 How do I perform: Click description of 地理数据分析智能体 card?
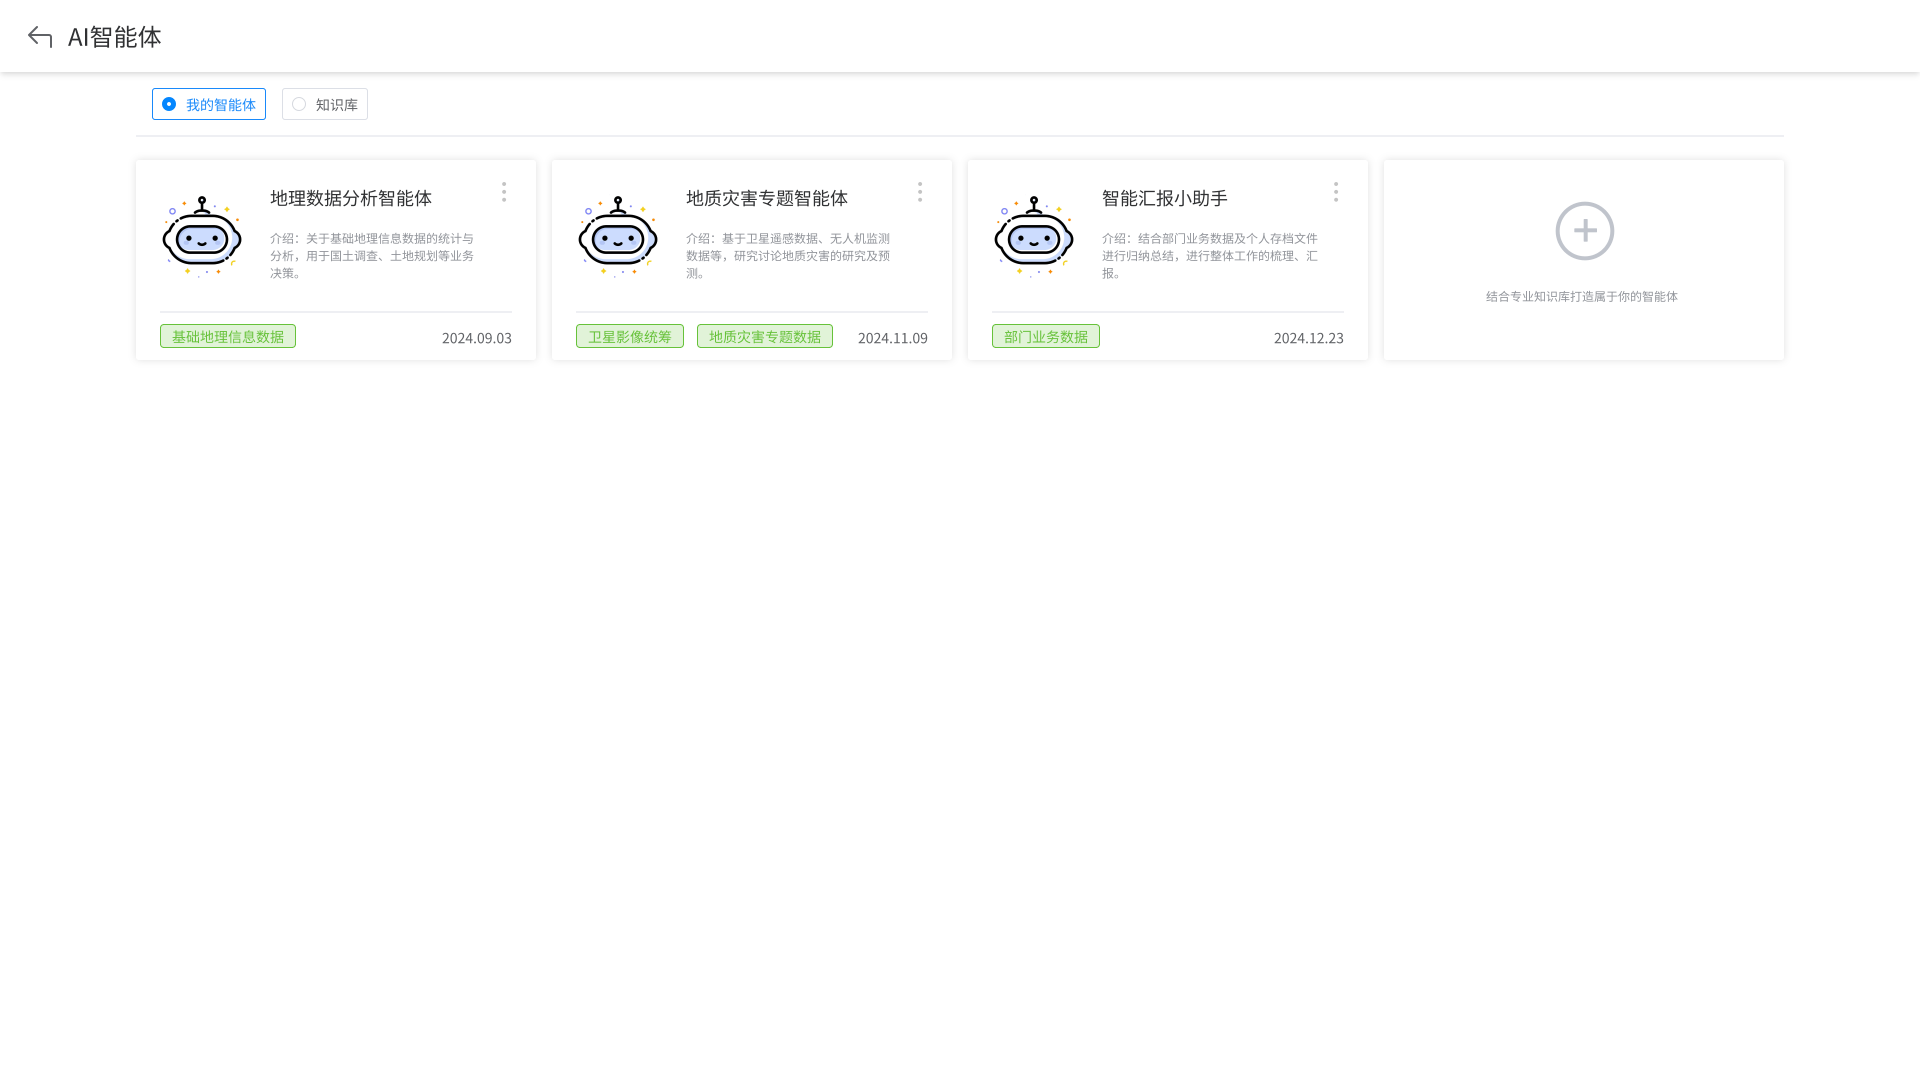coord(372,255)
